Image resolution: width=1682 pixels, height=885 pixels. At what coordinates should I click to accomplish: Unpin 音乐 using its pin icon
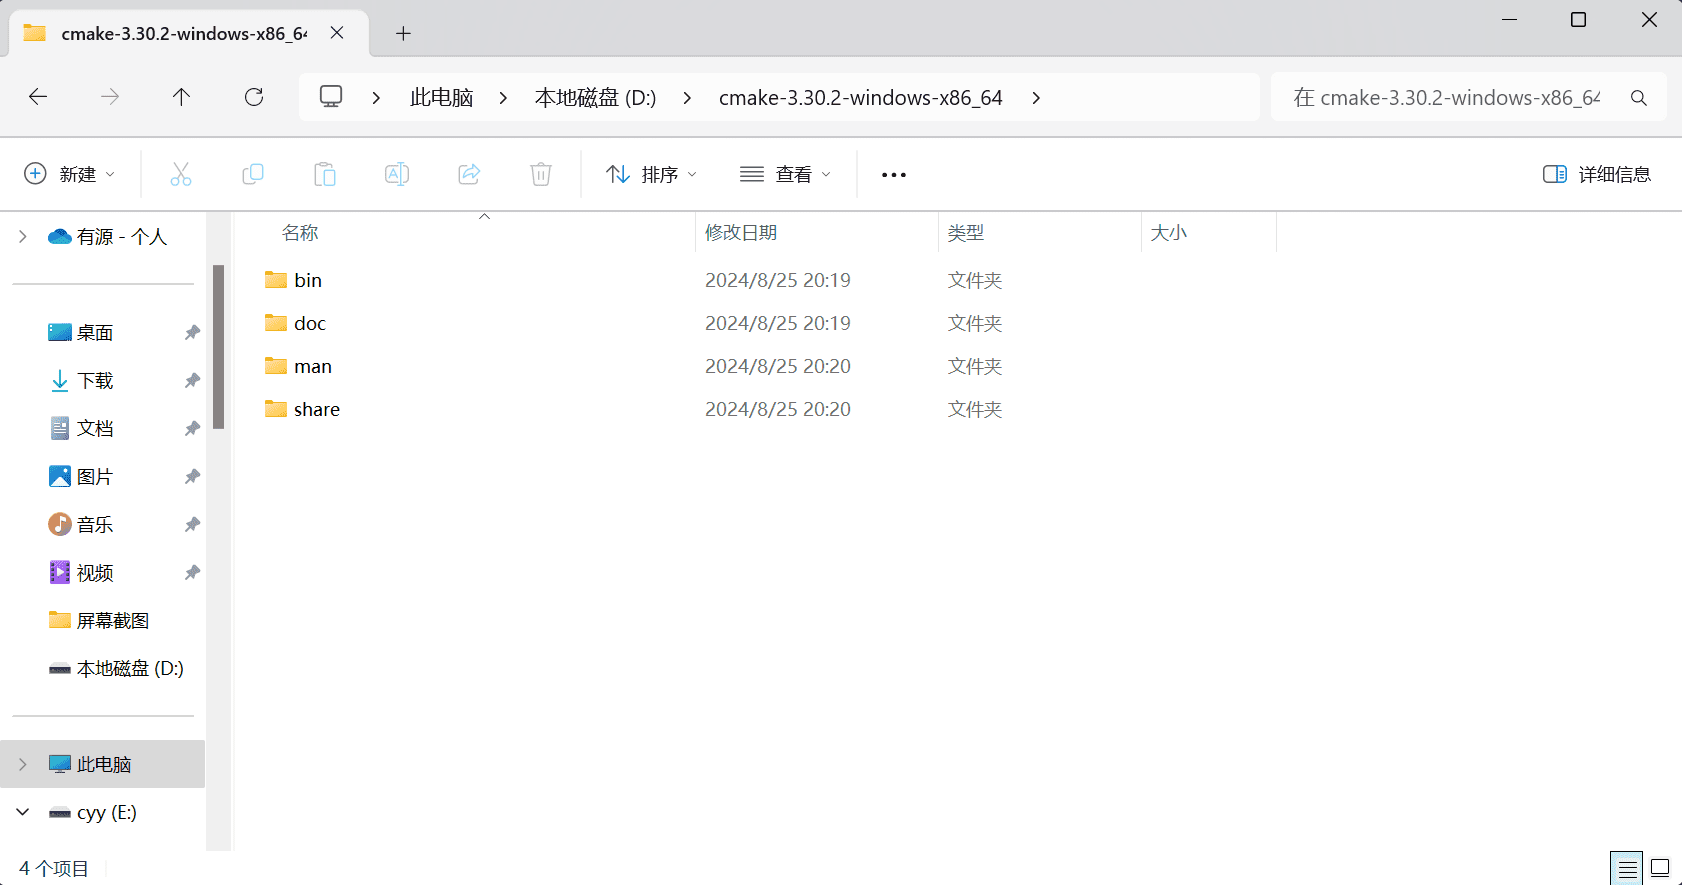[x=192, y=524]
